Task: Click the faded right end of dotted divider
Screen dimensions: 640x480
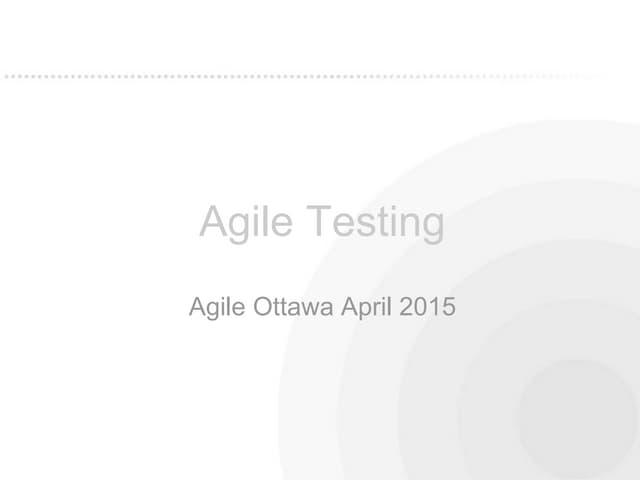Action: tap(600, 75)
